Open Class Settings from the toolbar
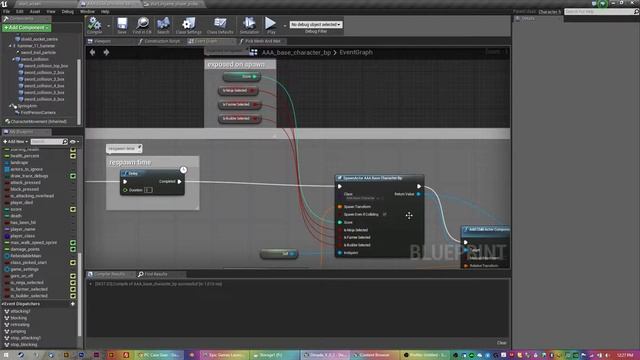This screenshot has width=640, height=360. 188,25
